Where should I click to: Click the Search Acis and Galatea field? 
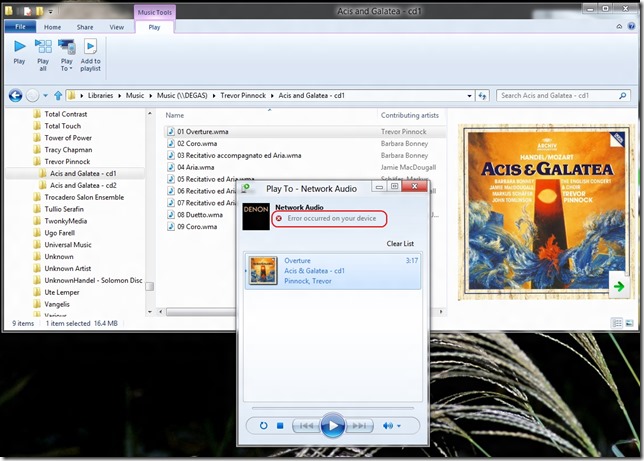pyautogui.click(x=558, y=96)
